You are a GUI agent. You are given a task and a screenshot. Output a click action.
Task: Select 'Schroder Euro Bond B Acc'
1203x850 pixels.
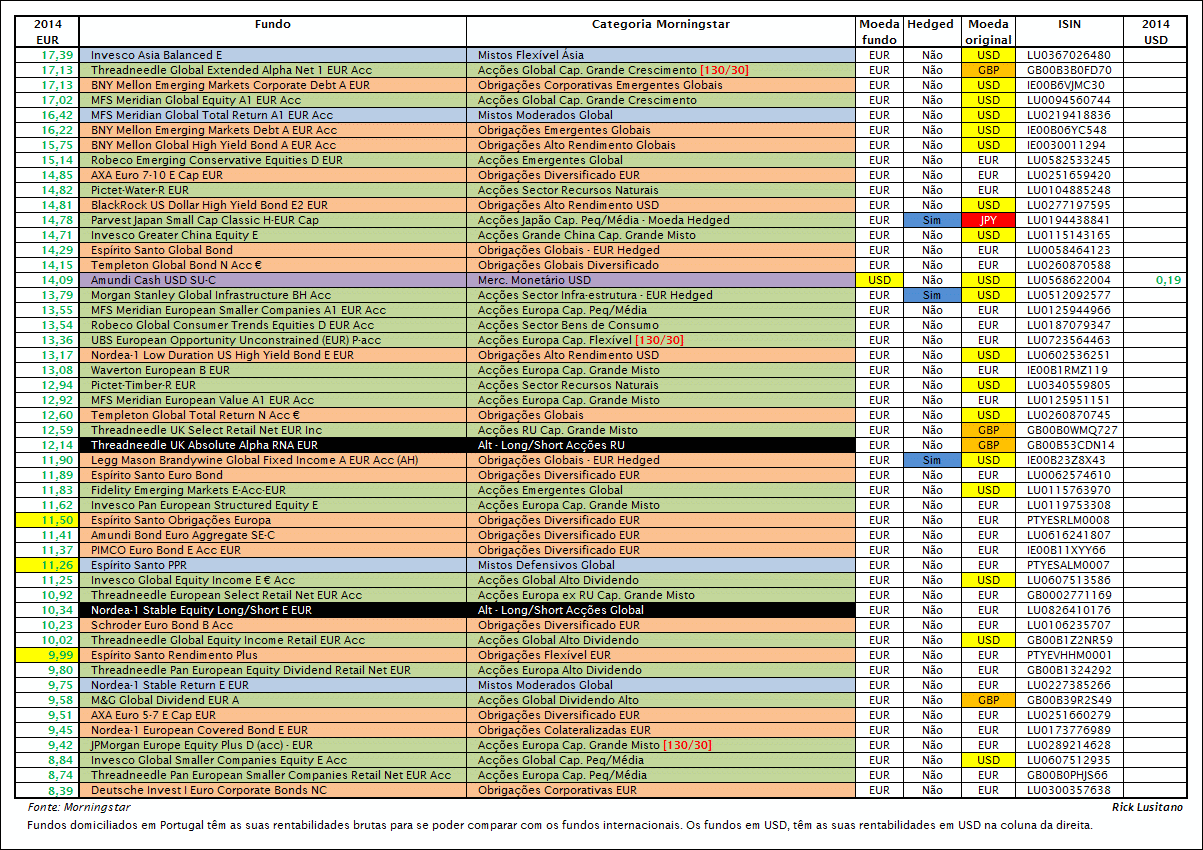[273, 625]
